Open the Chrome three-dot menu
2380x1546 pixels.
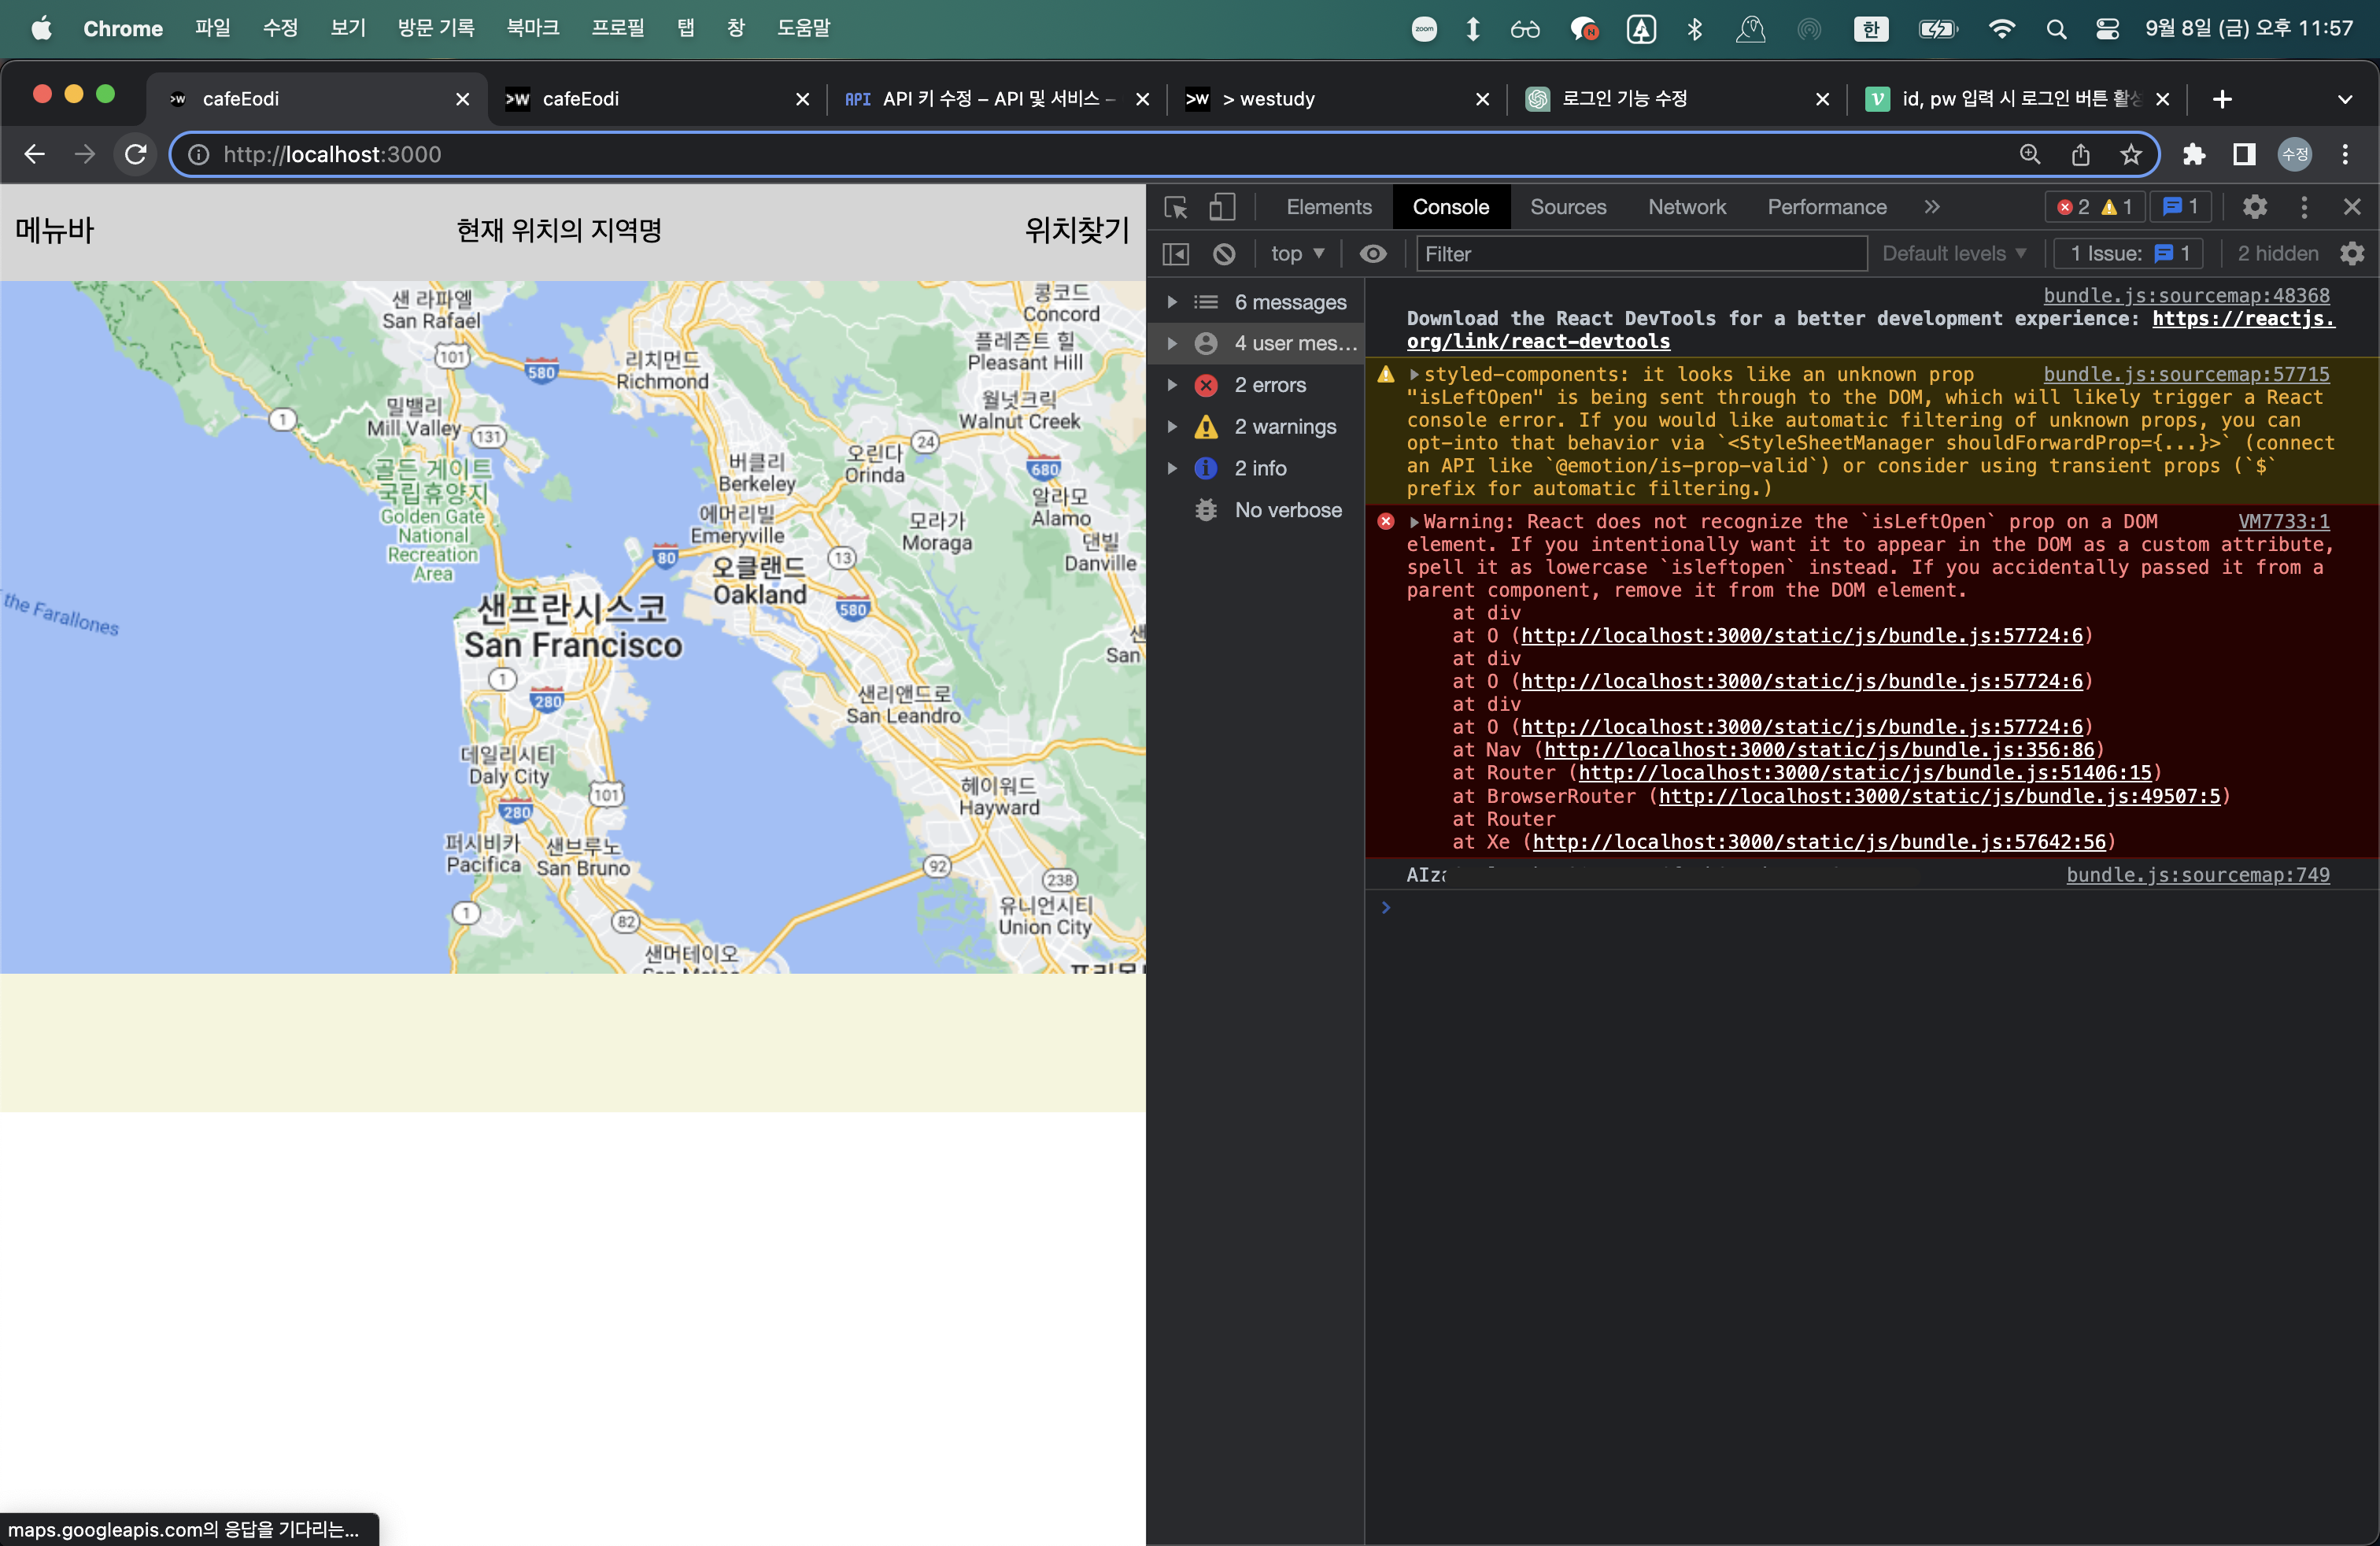(x=2345, y=154)
